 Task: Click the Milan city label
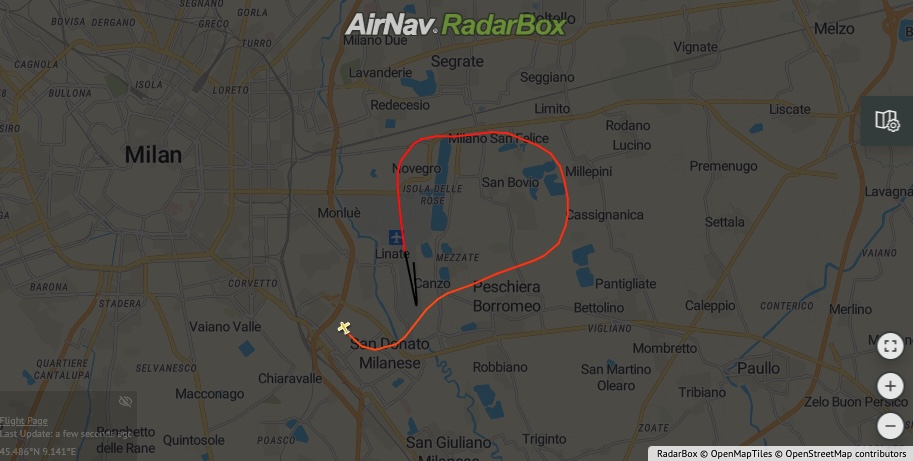(x=153, y=155)
